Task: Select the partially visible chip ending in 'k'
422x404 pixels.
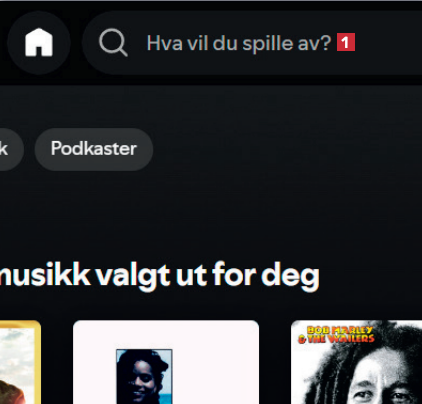Action: 11,149
